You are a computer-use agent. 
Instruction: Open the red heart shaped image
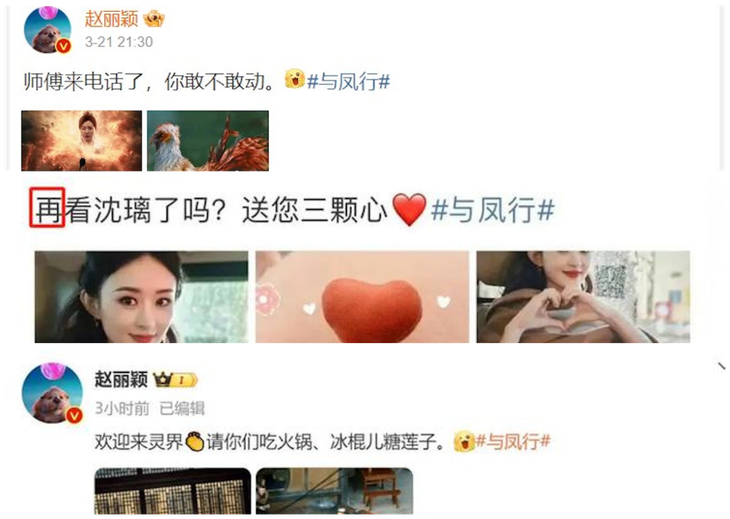coord(362,297)
